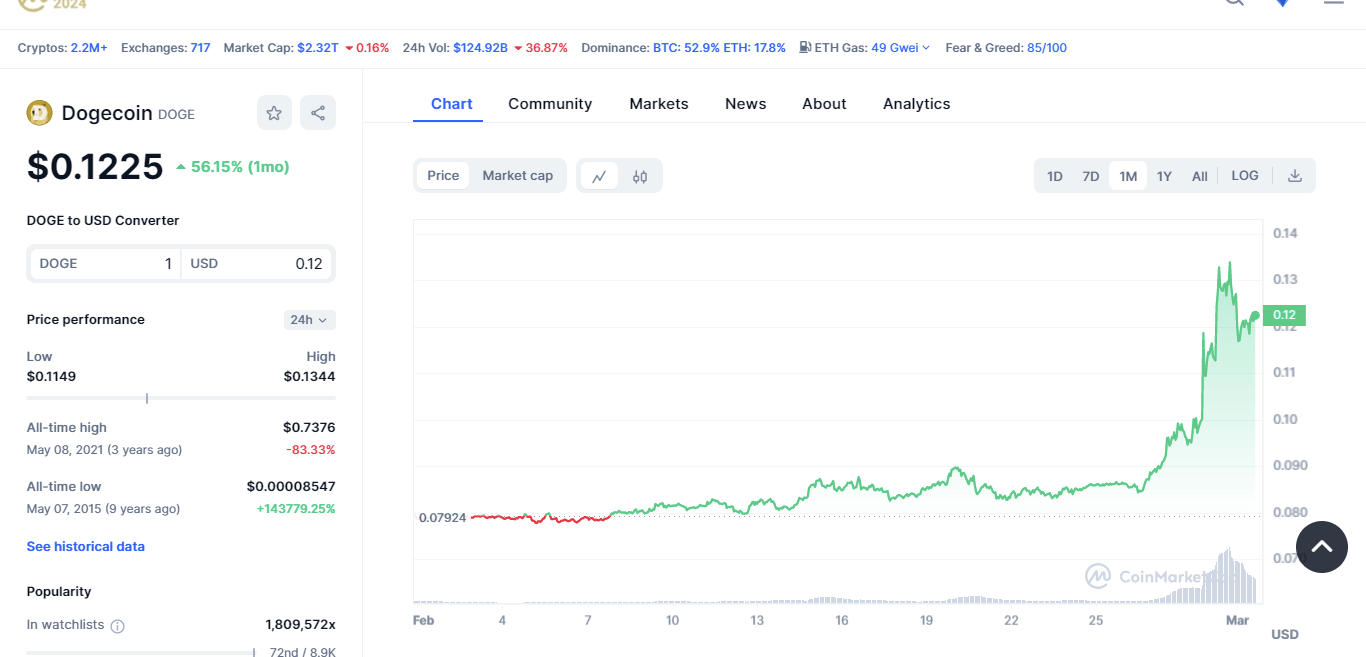Viewport: 1366px width, 657px height.
Task: Click the info icon beside In watchlists
Action: pyautogui.click(x=117, y=626)
